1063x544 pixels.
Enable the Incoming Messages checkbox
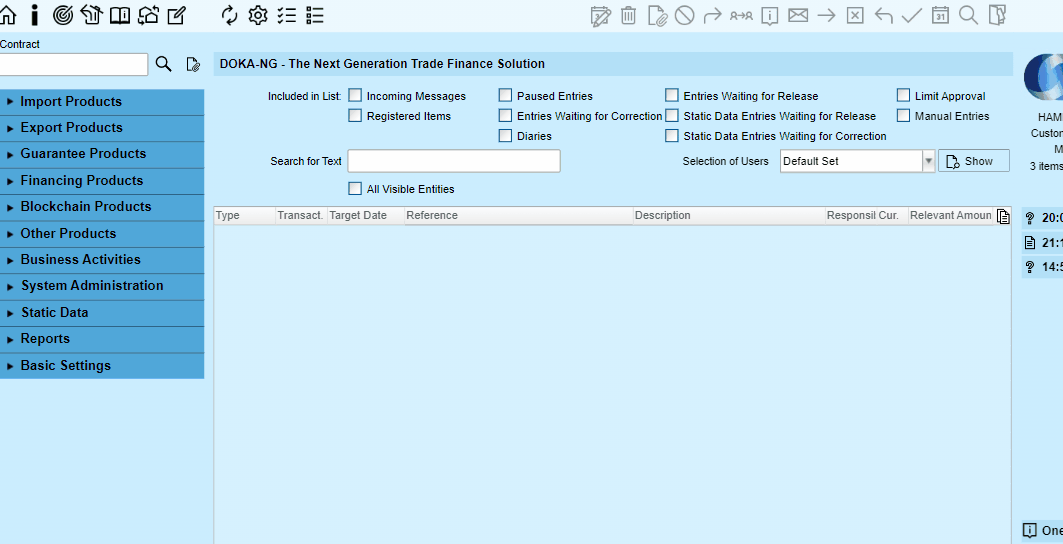(x=355, y=96)
